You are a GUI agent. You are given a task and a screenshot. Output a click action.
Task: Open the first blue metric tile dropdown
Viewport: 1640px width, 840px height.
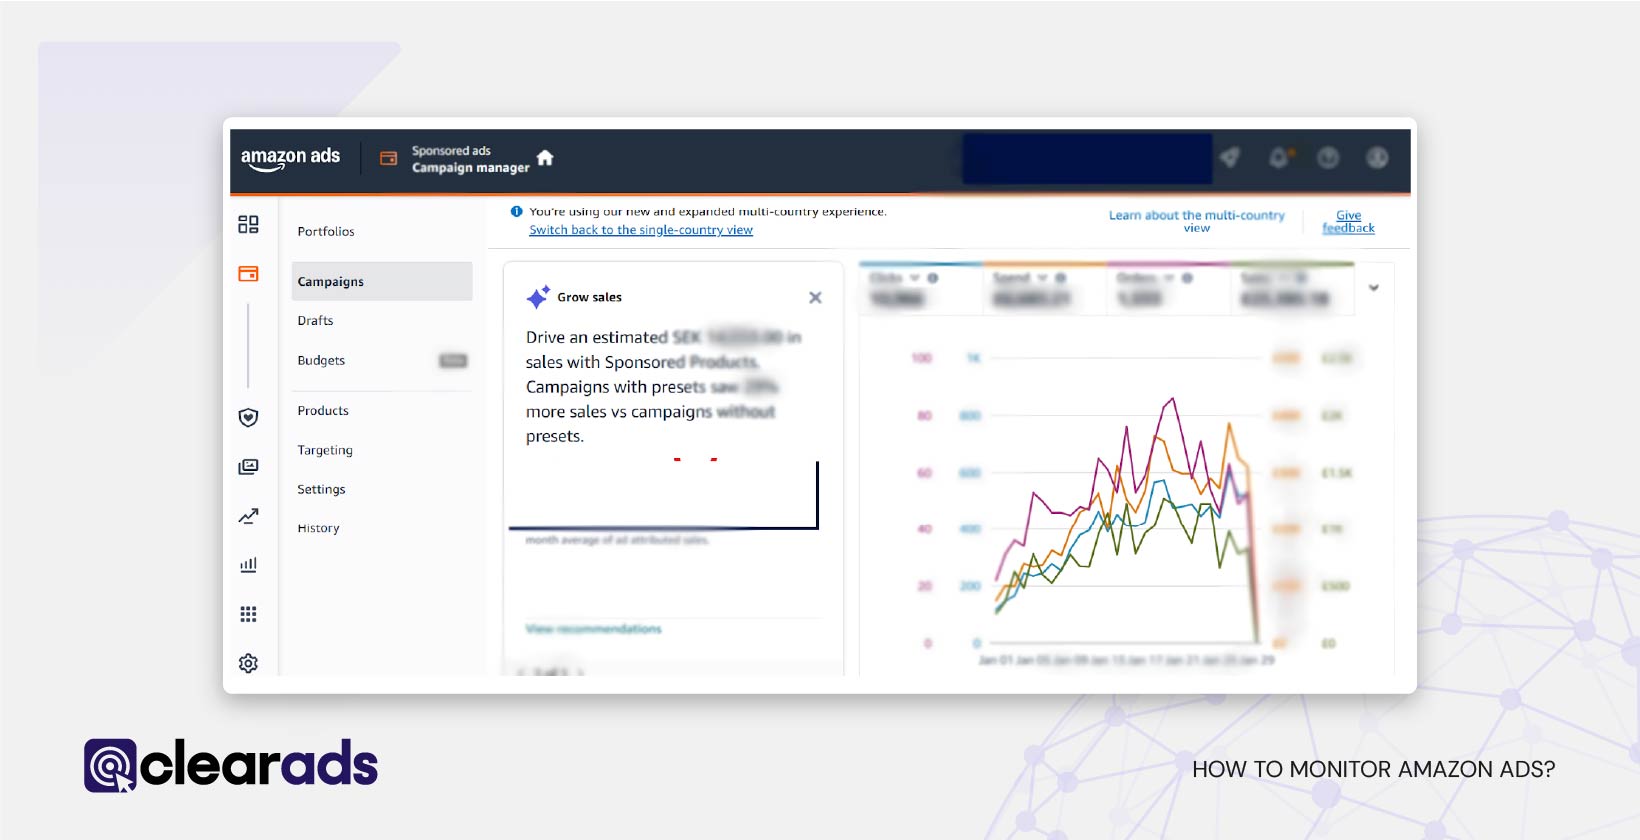tap(914, 278)
